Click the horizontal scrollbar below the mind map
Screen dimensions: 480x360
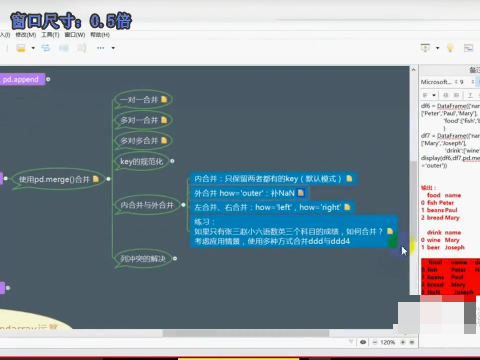(x=246, y=333)
